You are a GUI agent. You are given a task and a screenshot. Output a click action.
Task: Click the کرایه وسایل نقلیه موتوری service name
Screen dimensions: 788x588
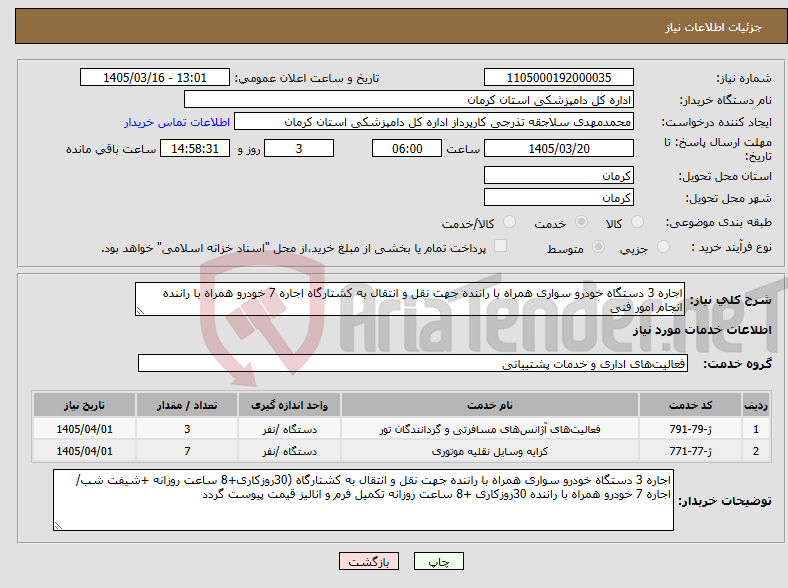click(489, 451)
